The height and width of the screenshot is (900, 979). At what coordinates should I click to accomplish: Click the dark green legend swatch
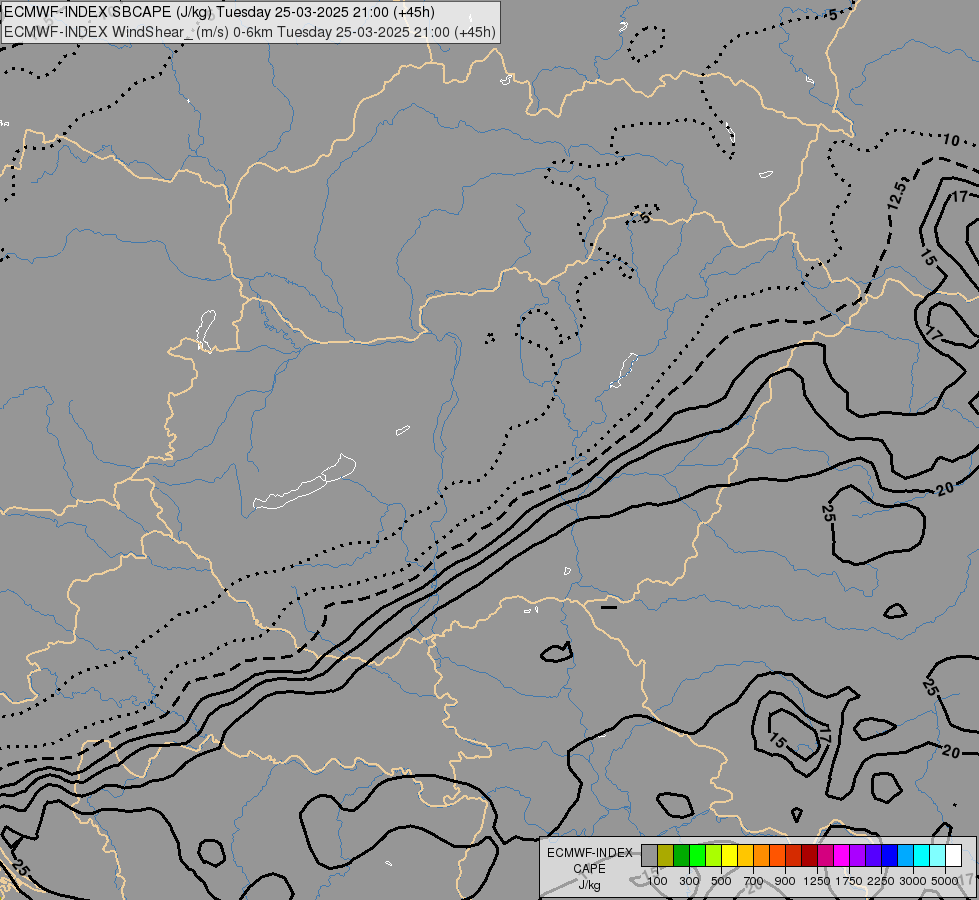[682, 856]
